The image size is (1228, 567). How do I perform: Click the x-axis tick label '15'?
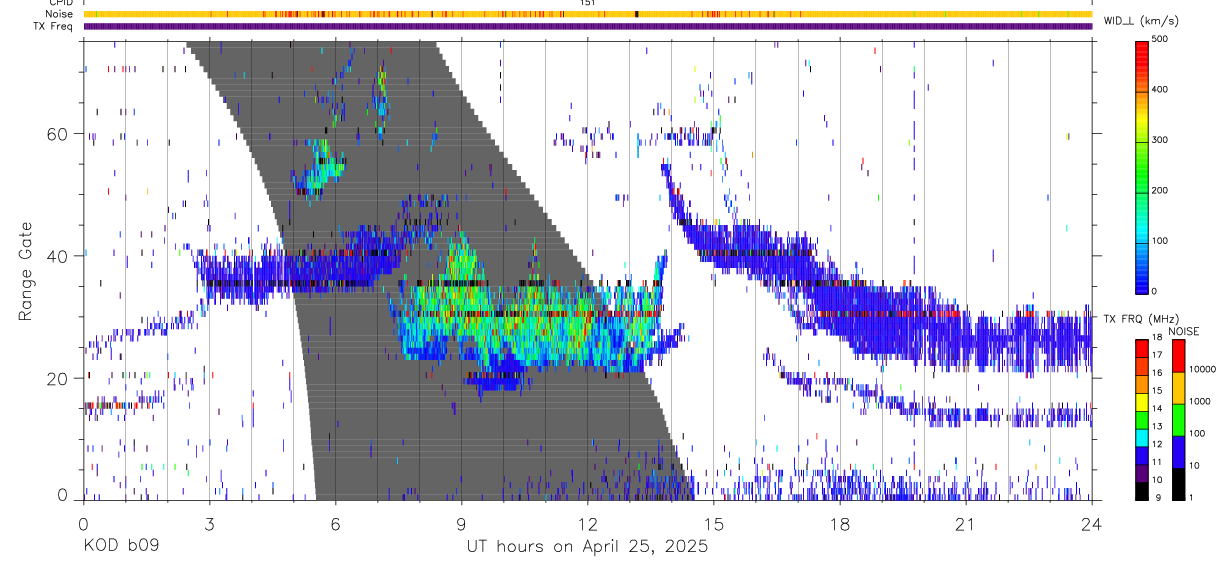point(714,523)
